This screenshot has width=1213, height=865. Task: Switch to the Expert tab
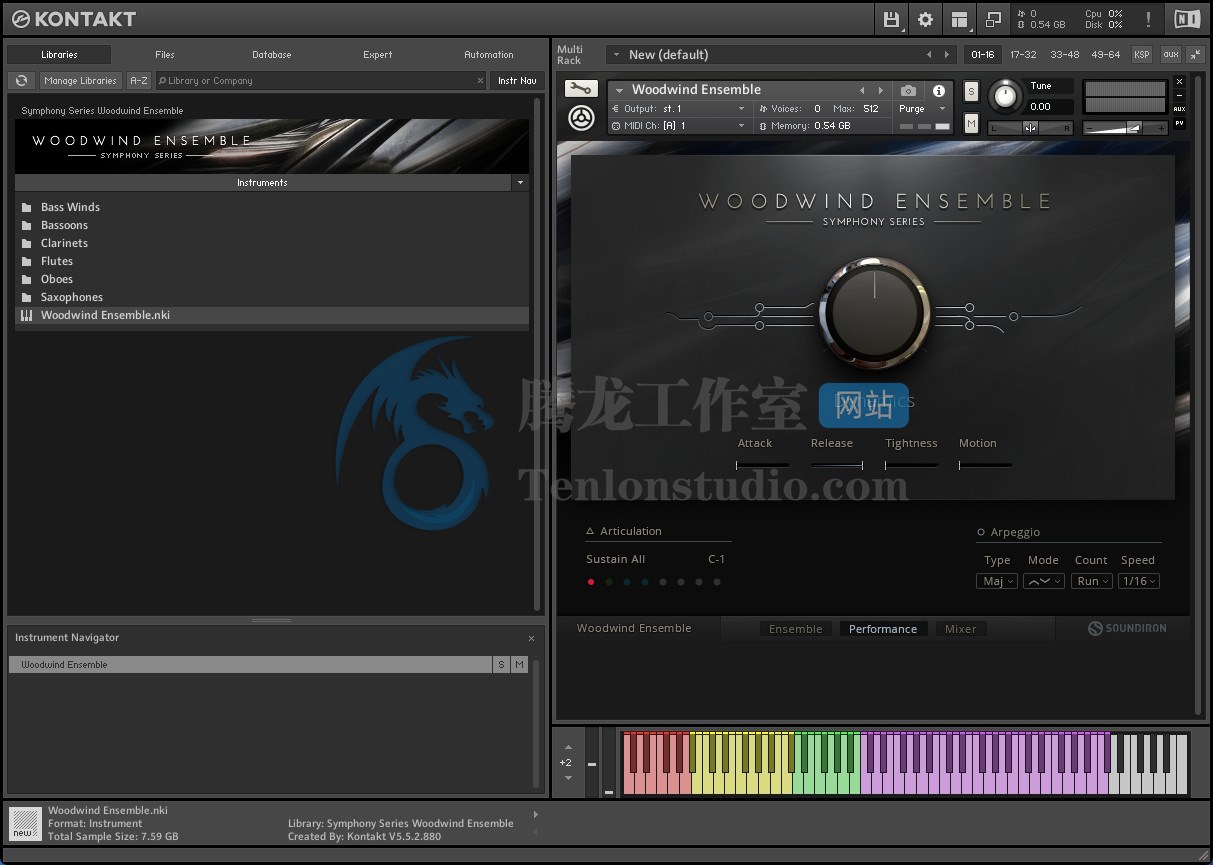[378, 55]
